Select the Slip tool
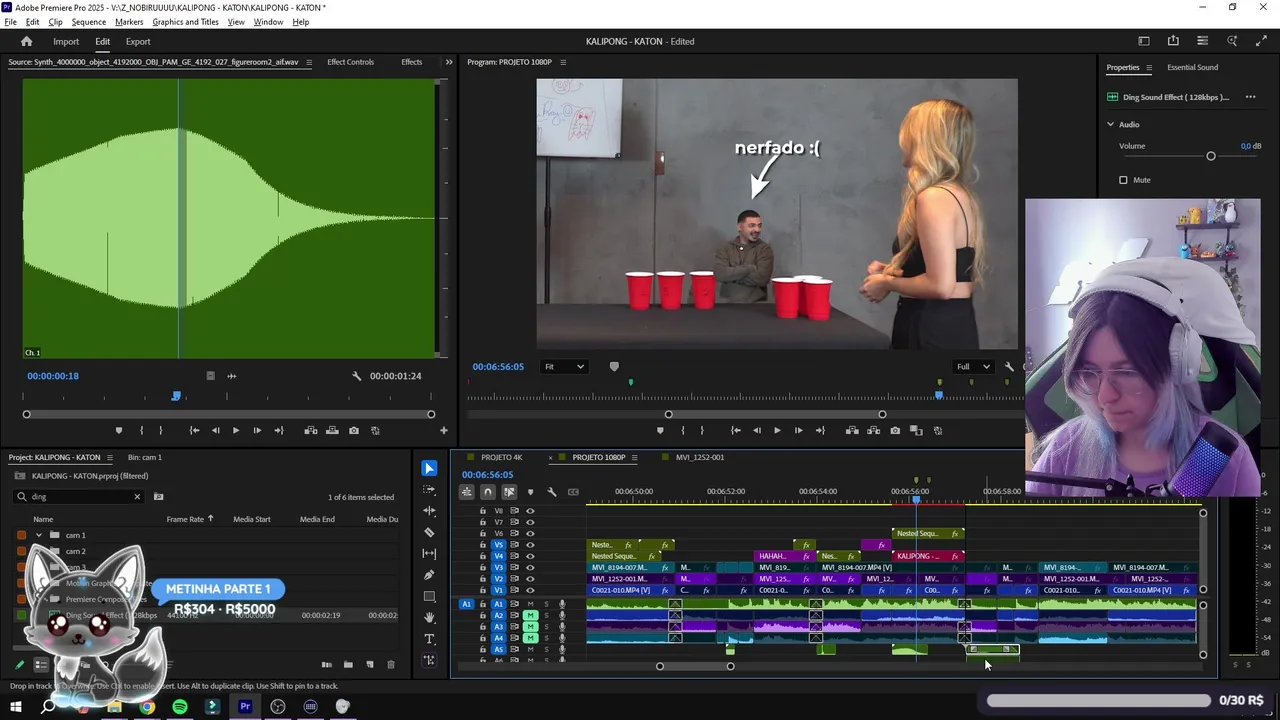 click(x=429, y=553)
